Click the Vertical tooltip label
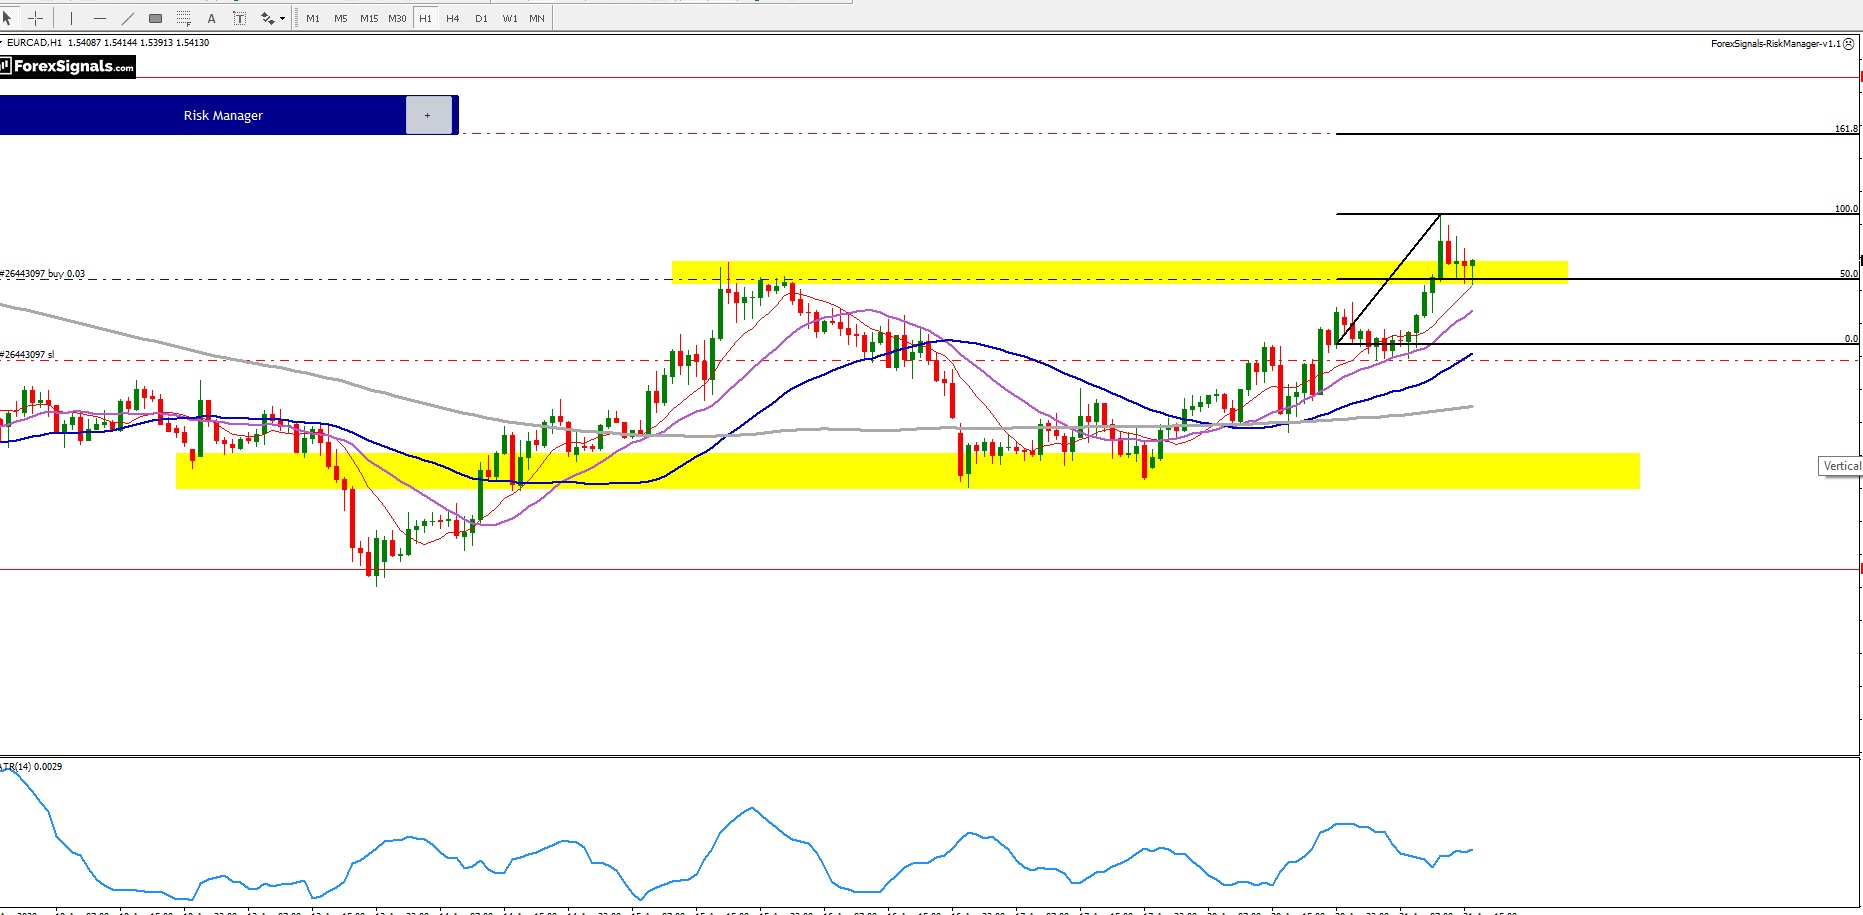This screenshot has width=1863, height=915. click(x=1841, y=466)
